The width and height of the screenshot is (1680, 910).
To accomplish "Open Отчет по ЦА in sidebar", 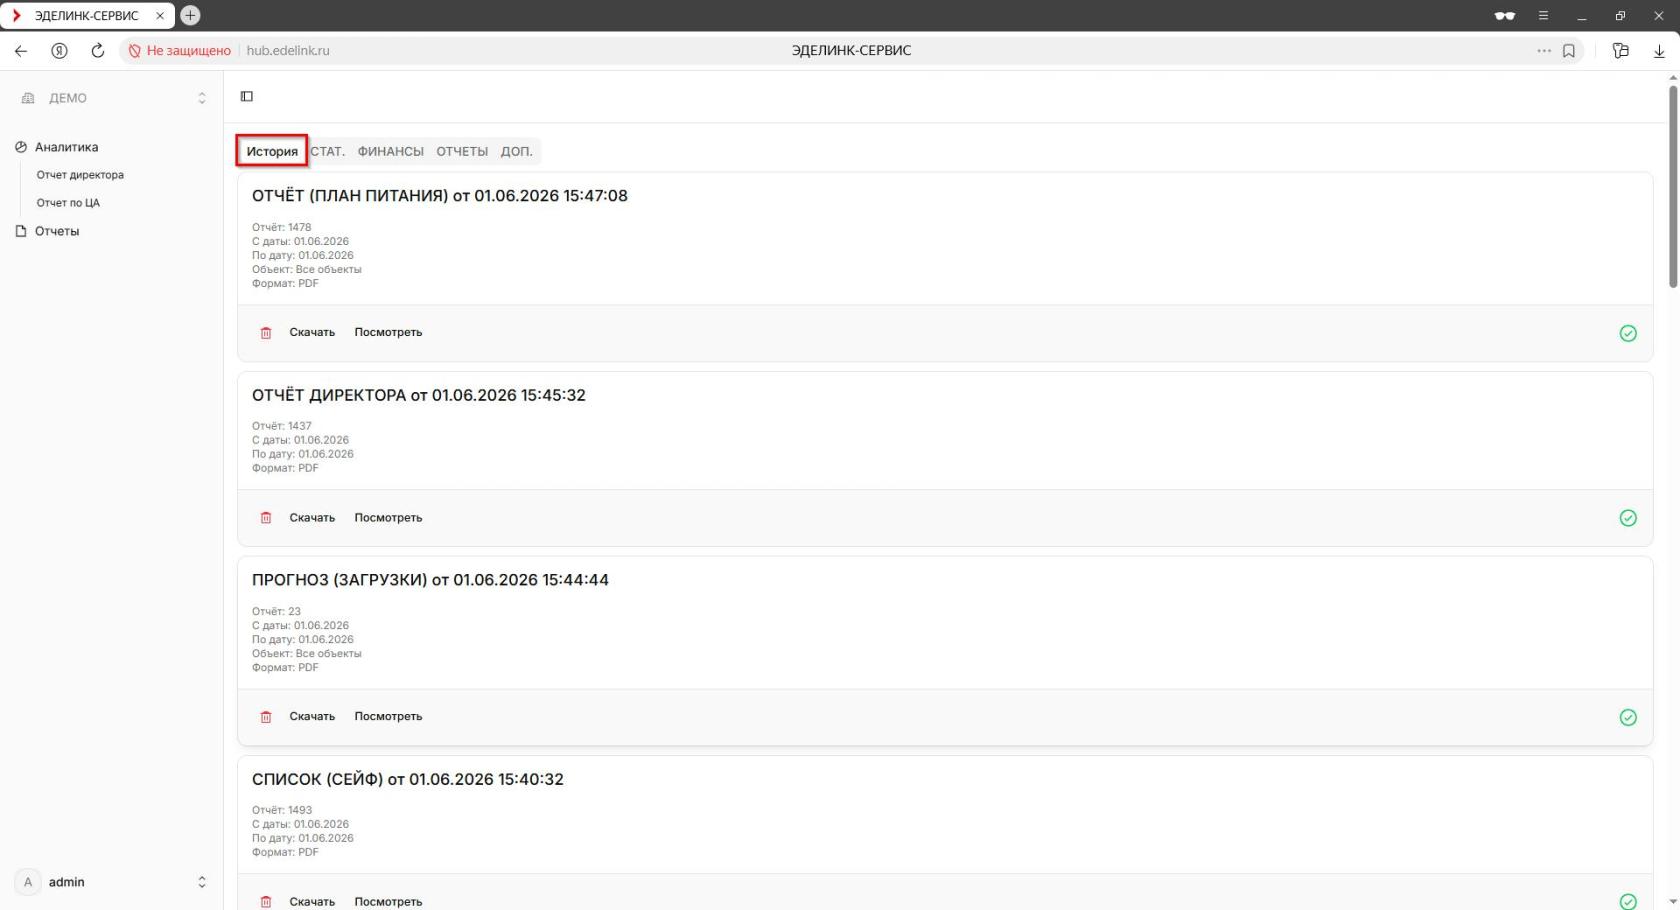I will [x=68, y=203].
